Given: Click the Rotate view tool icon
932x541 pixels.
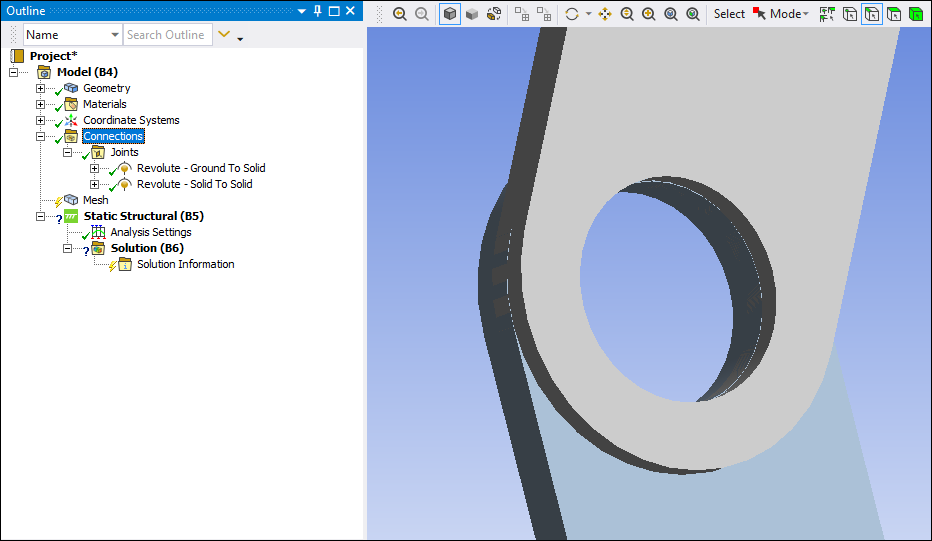Looking at the screenshot, I should tap(572, 14).
